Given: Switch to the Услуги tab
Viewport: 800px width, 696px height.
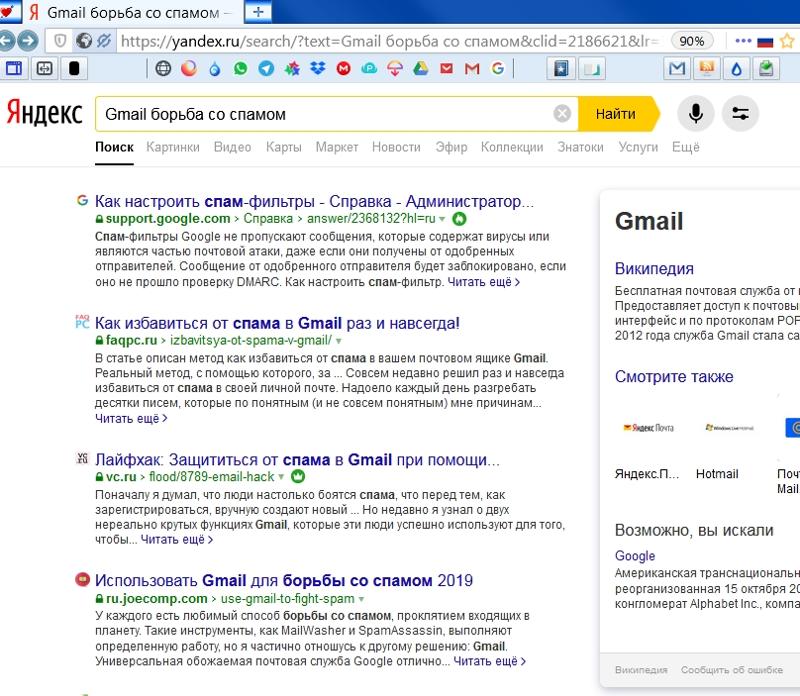Looking at the screenshot, I should click(638, 147).
